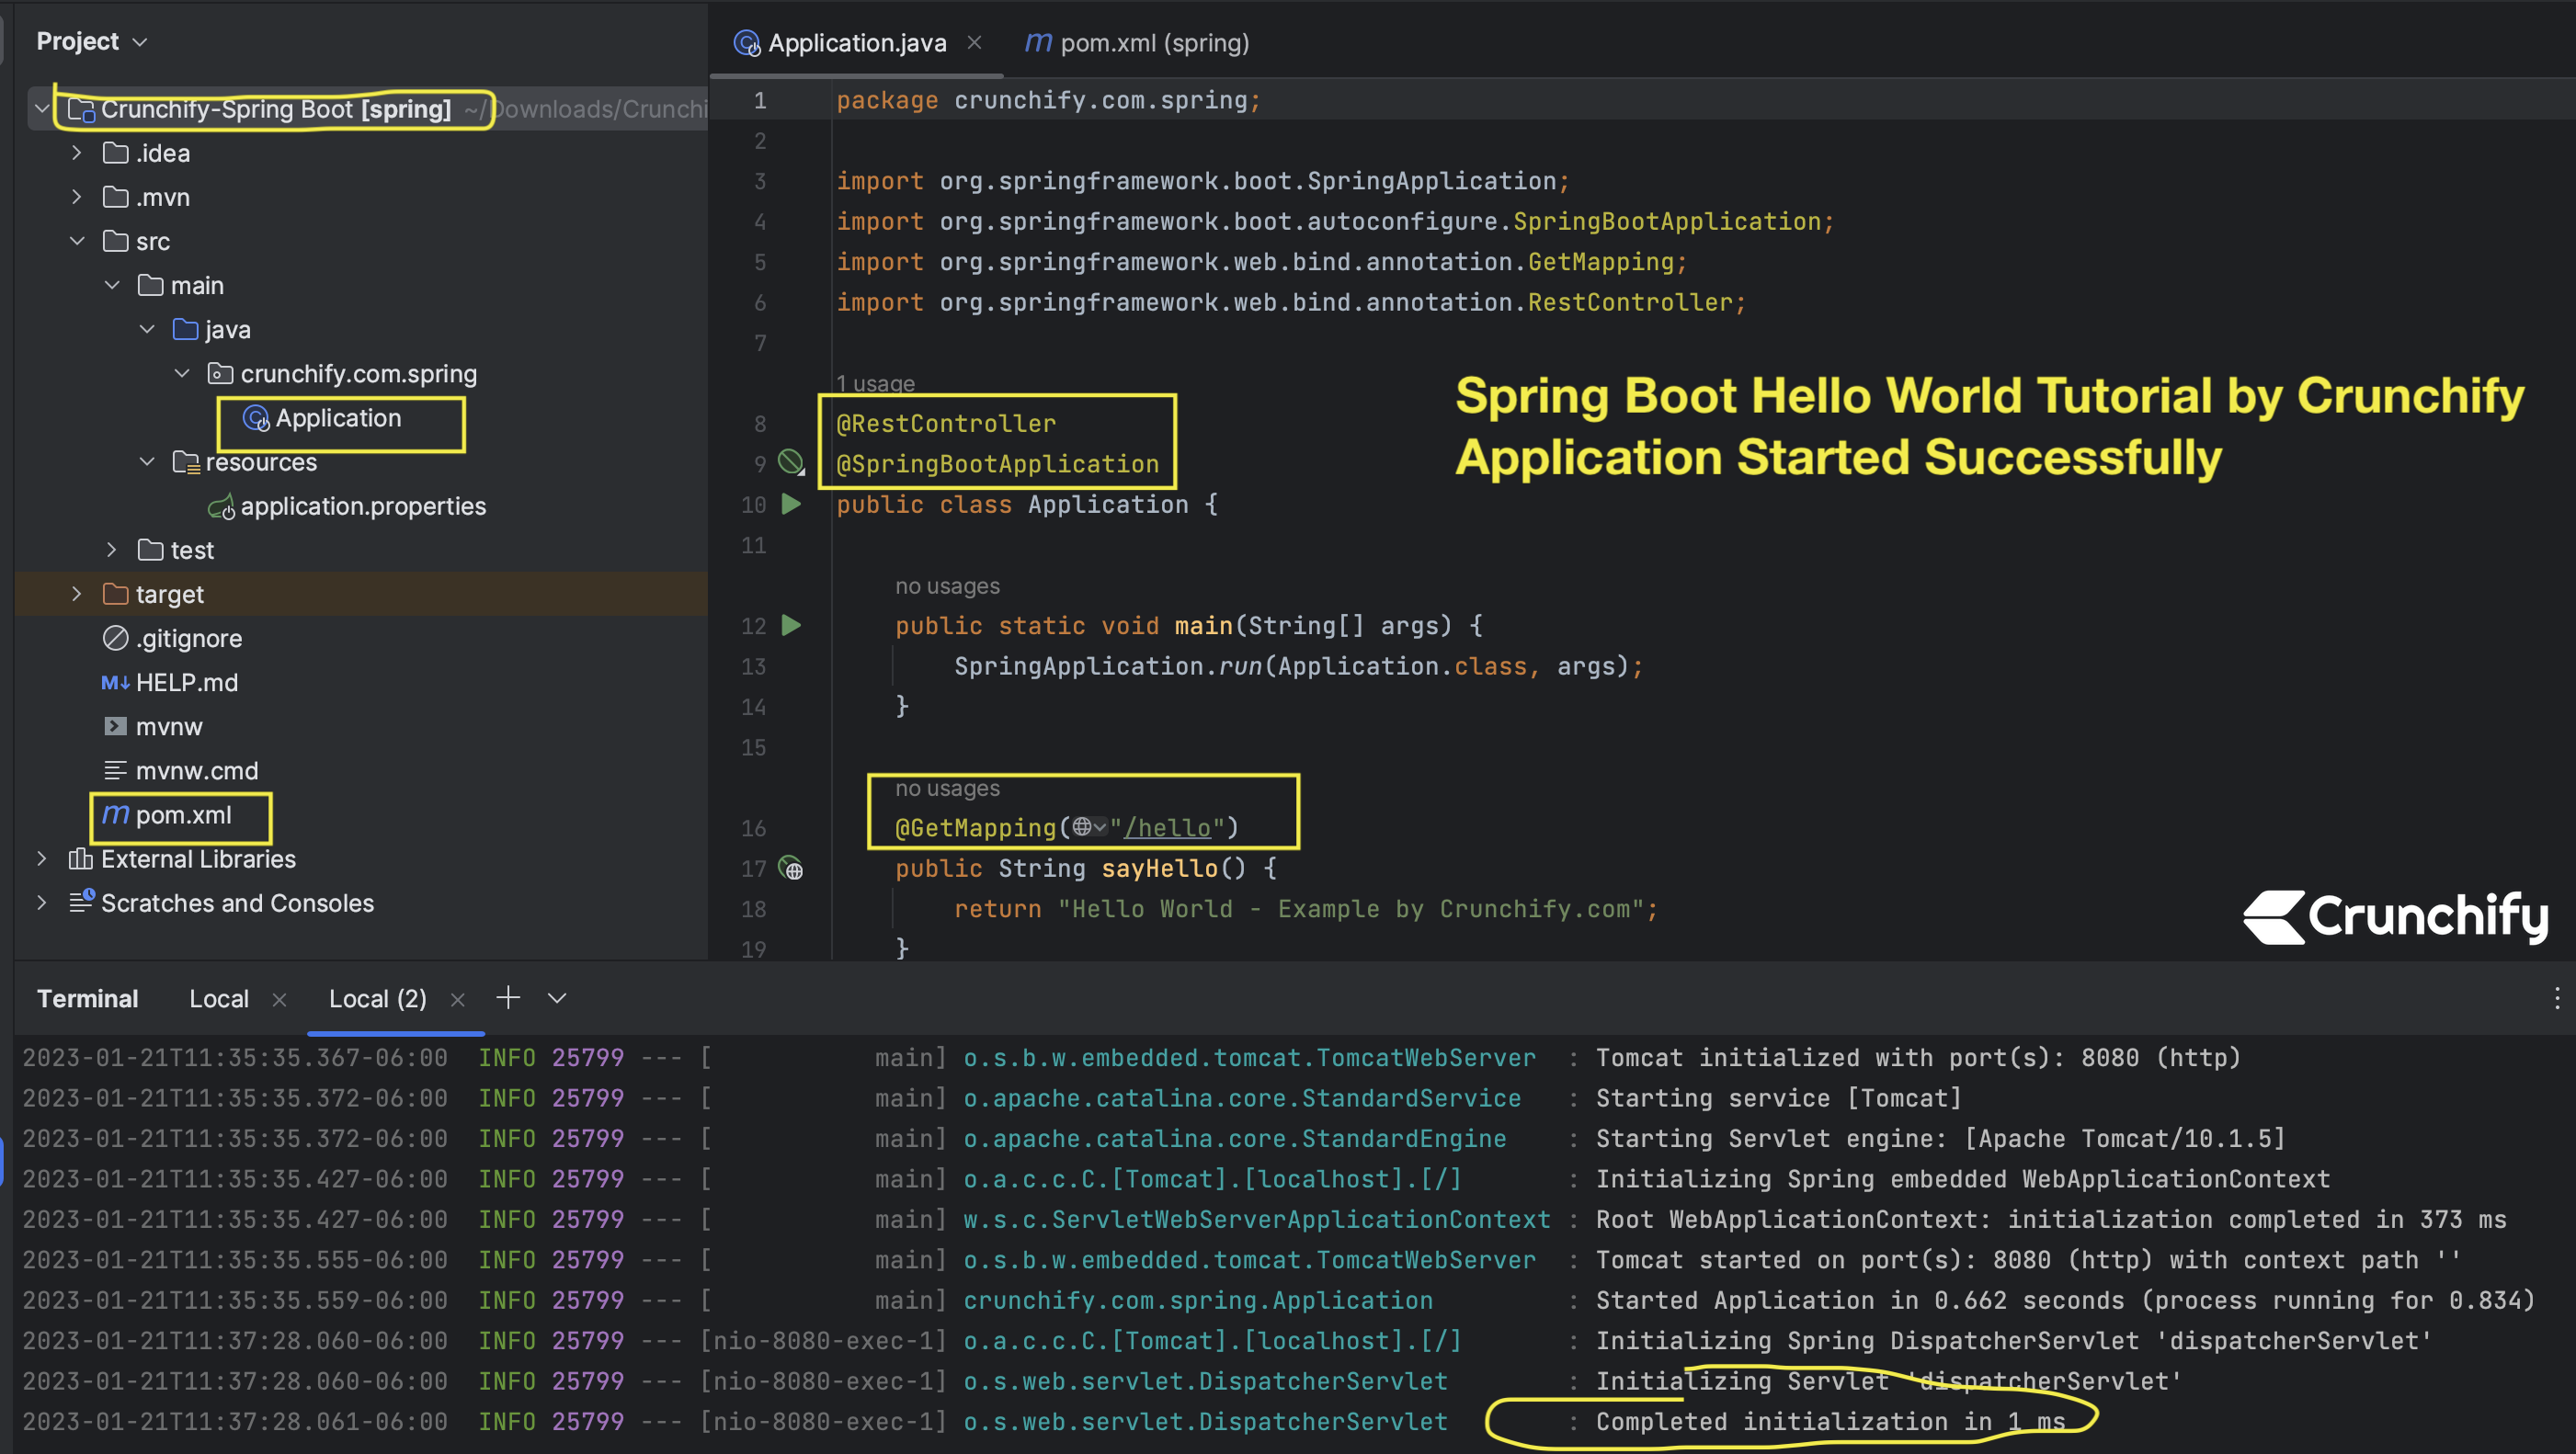The height and width of the screenshot is (1454, 2576).
Task: Toggle visibility of Scratches and Consoles
Action: pyautogui.click(x=39, y=903)
